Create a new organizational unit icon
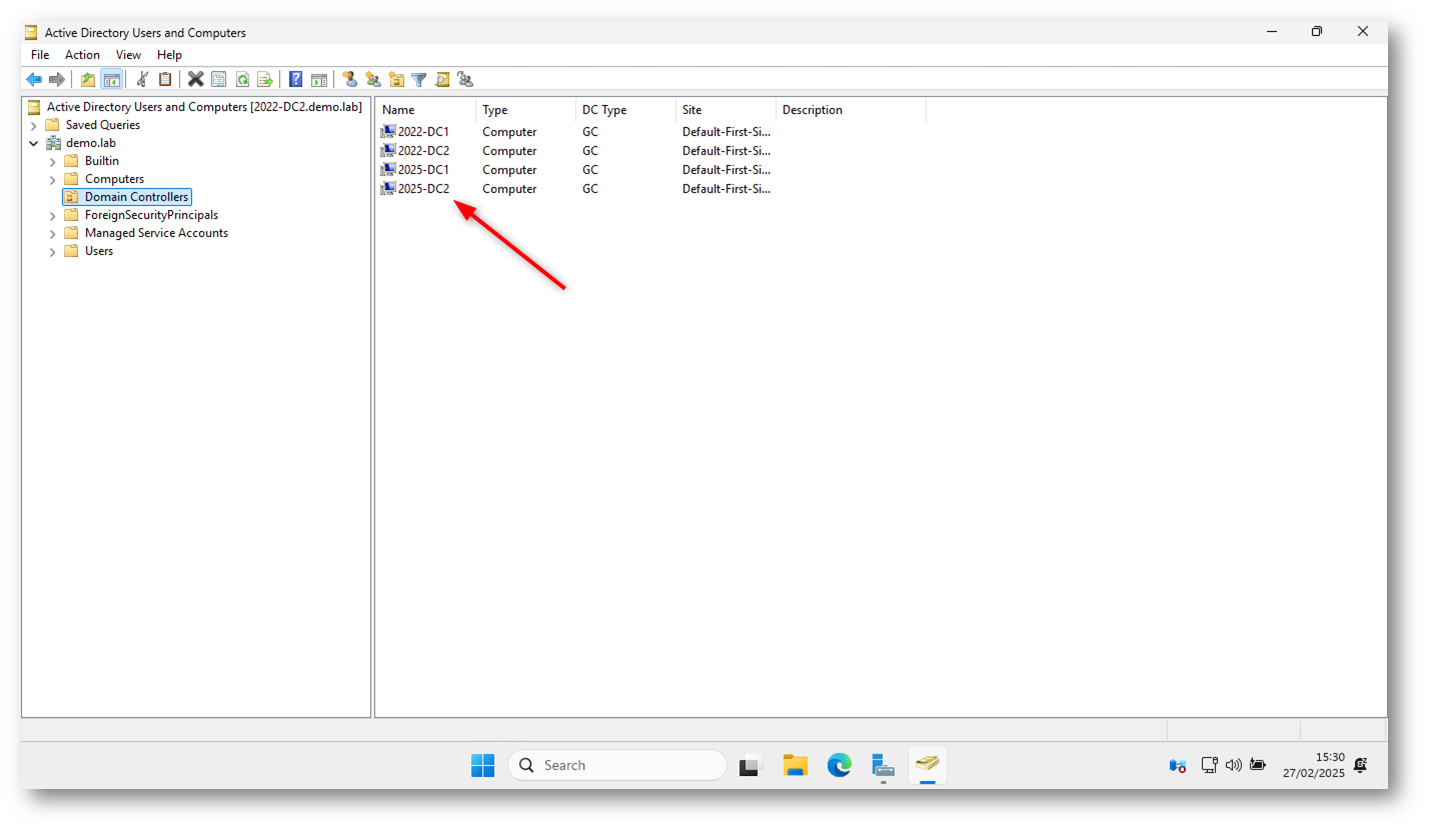Screen dimensions: 1430x831 tap(396, 79)
